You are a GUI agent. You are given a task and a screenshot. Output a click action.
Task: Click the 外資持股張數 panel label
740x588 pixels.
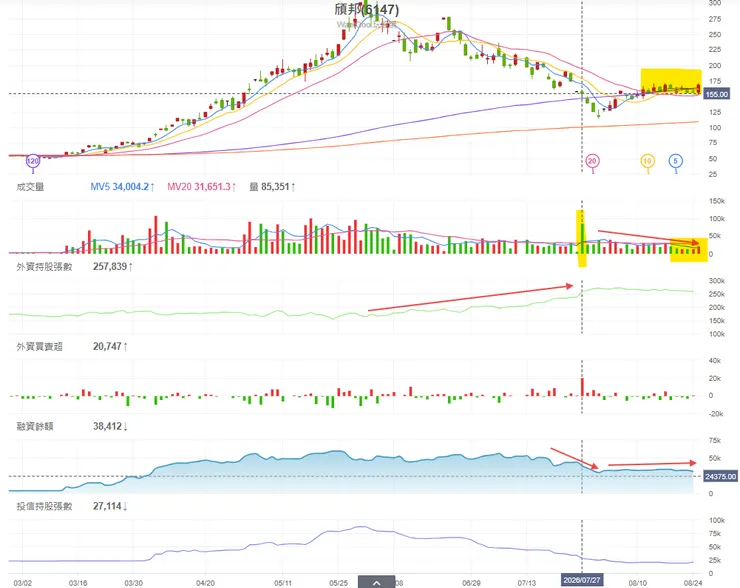pos(44,267)
